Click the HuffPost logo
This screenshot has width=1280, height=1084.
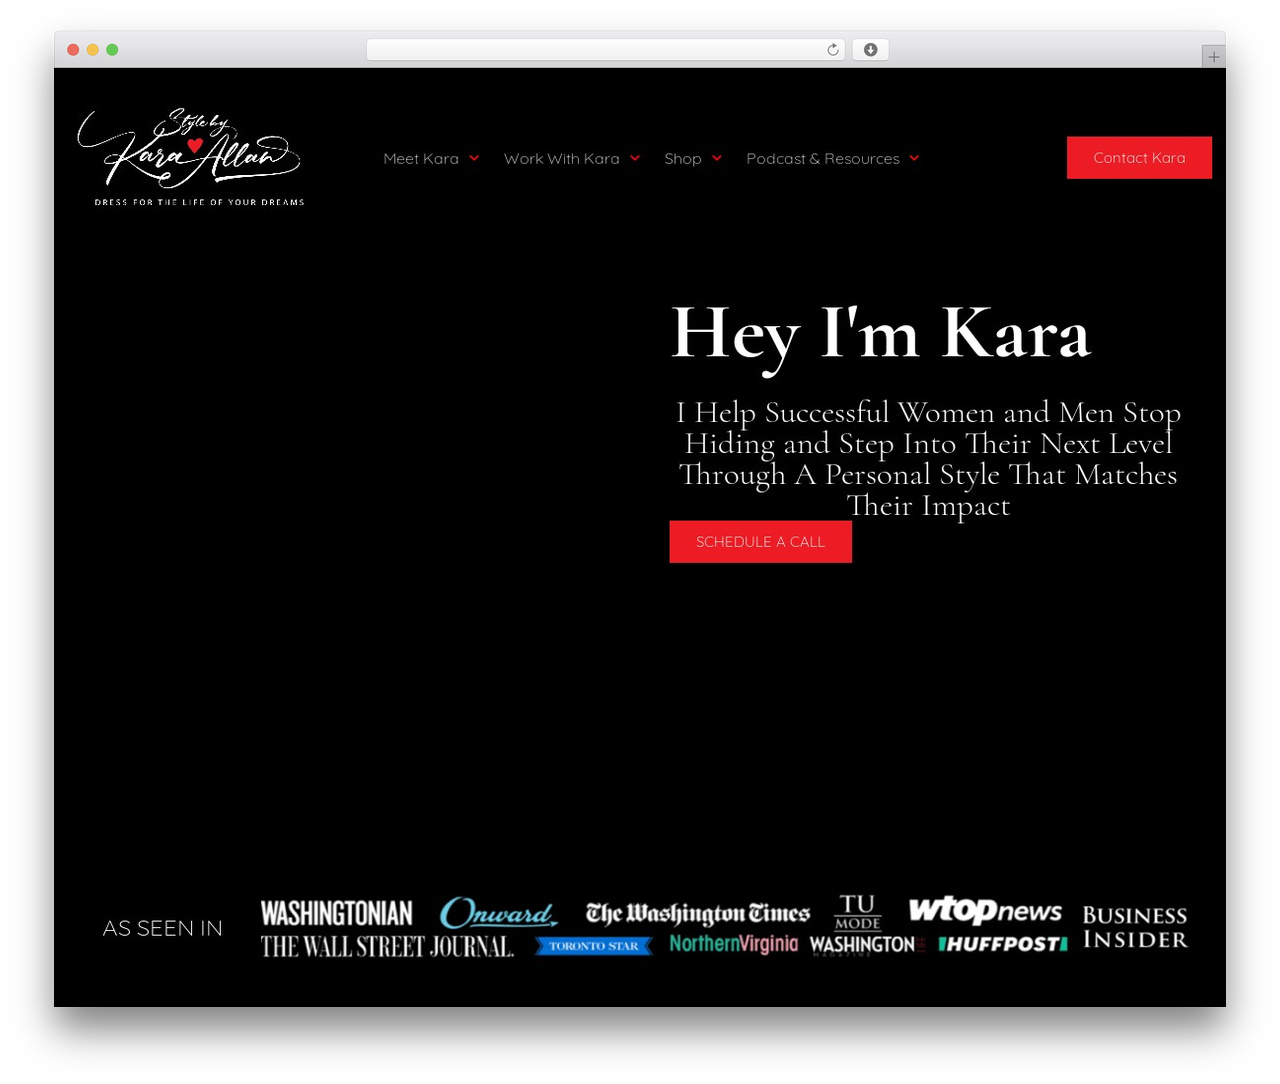(x=1003, y=944)
